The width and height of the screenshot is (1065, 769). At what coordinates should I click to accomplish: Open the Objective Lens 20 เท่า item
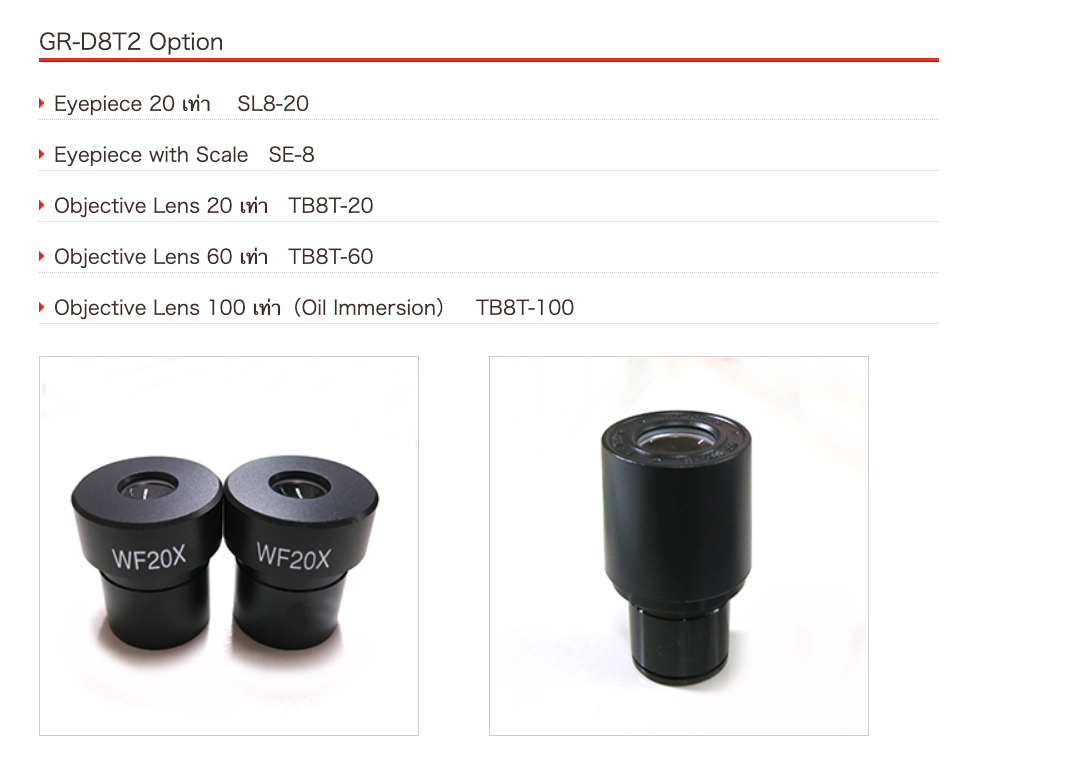(x=161, y=206)
